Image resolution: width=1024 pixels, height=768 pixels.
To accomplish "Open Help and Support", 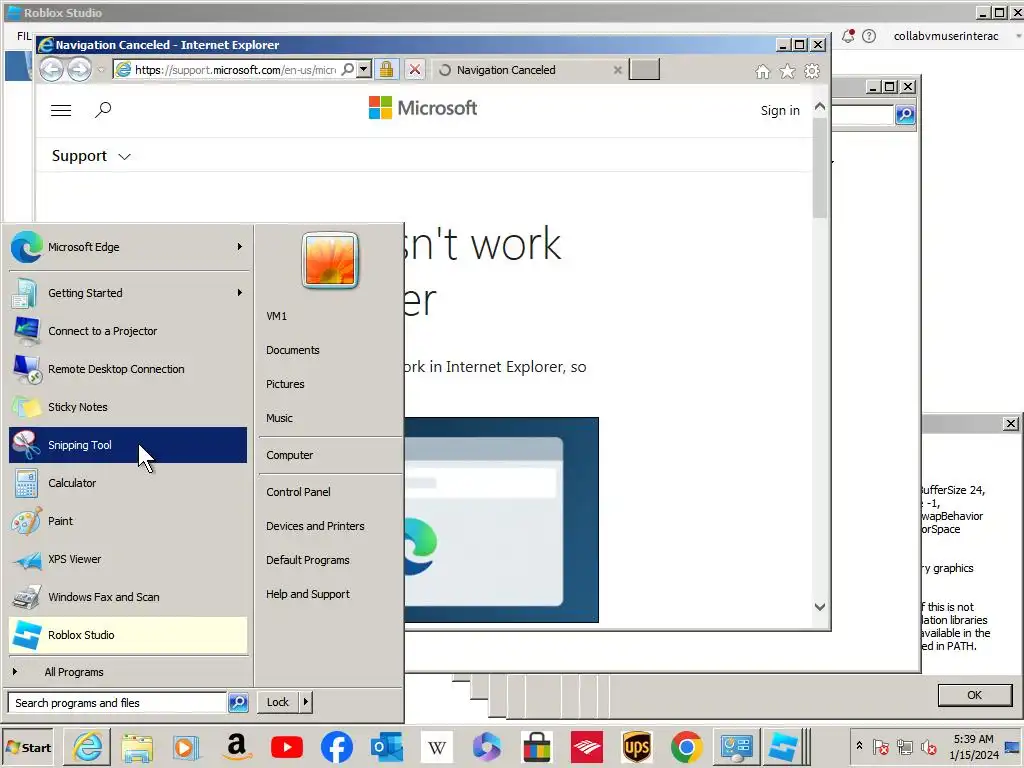I will click(x=308, y=594).
